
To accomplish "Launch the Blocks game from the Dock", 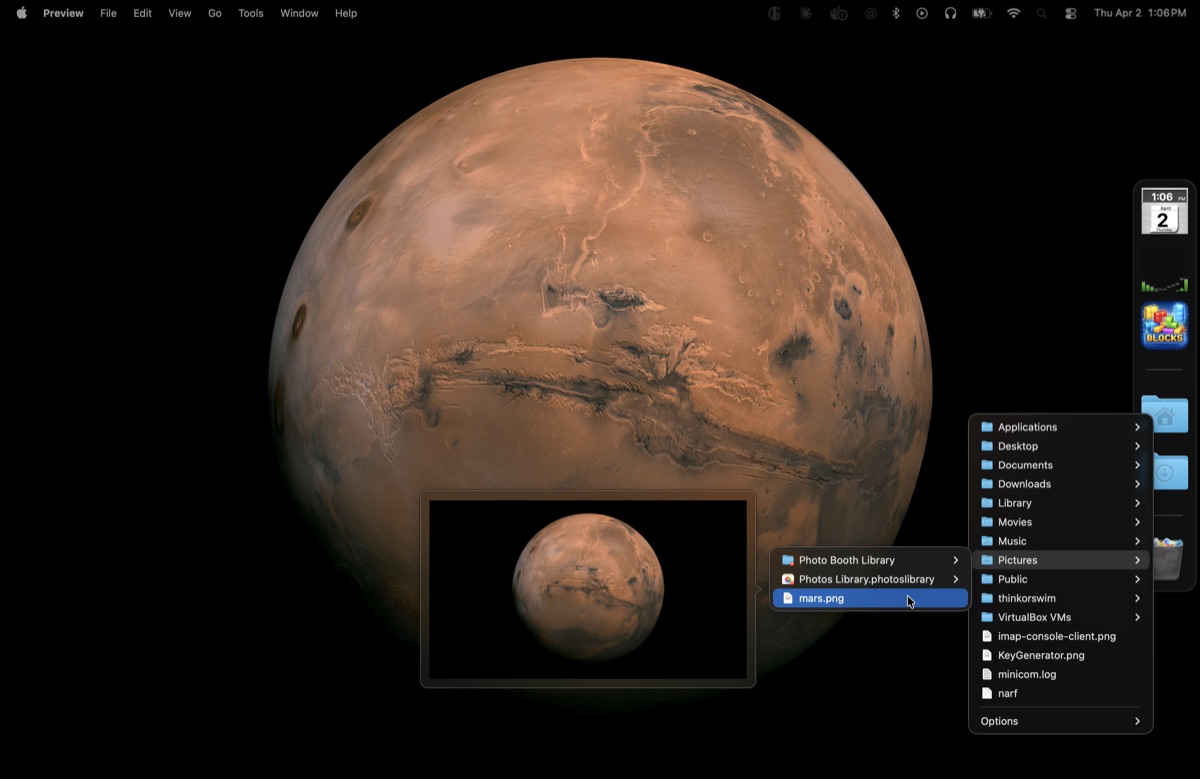I will (1164, 326).
